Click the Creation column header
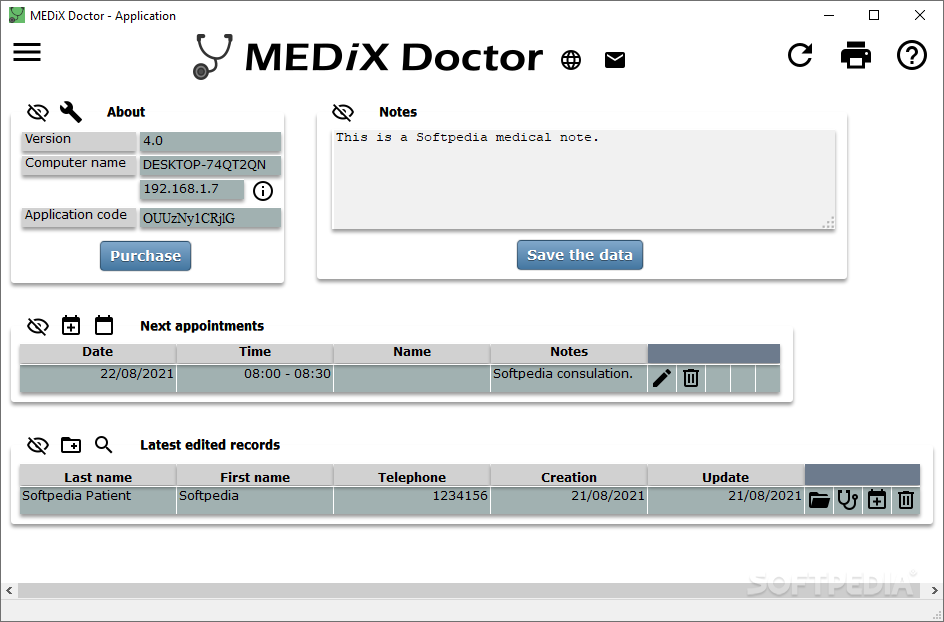 569,477
